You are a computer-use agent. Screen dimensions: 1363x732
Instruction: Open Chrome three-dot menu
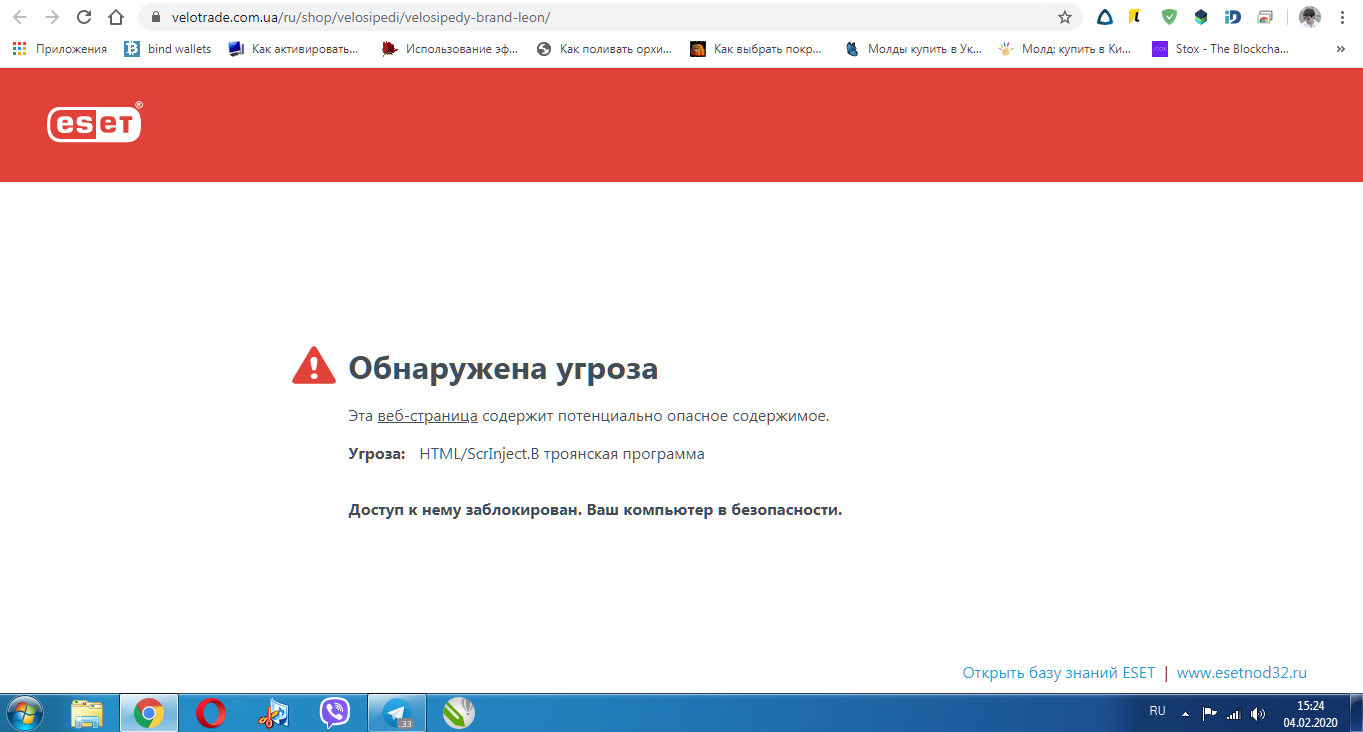1342,17
